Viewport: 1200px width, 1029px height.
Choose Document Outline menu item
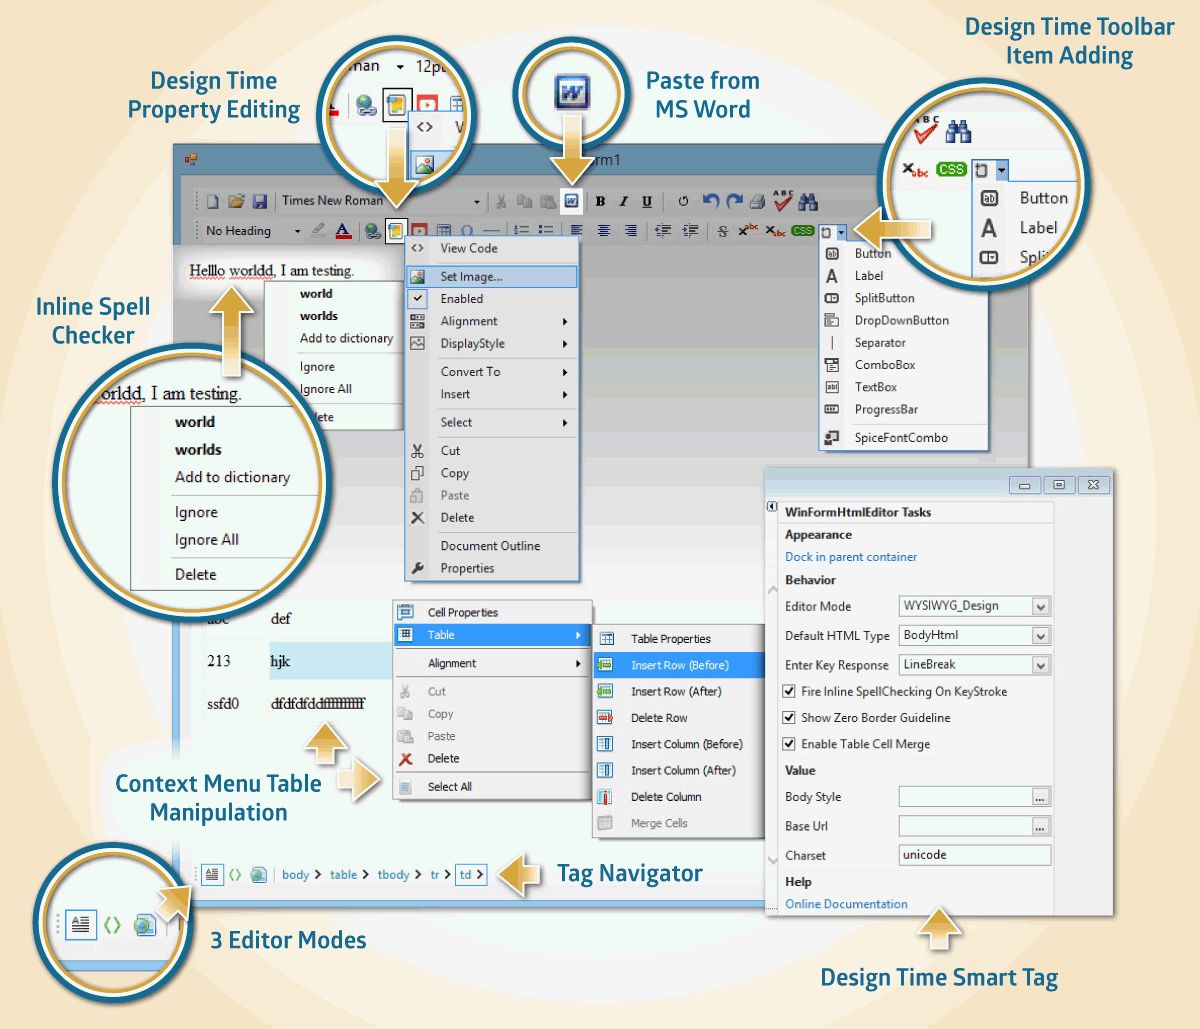pyautogui.click(x=492, y=546)
